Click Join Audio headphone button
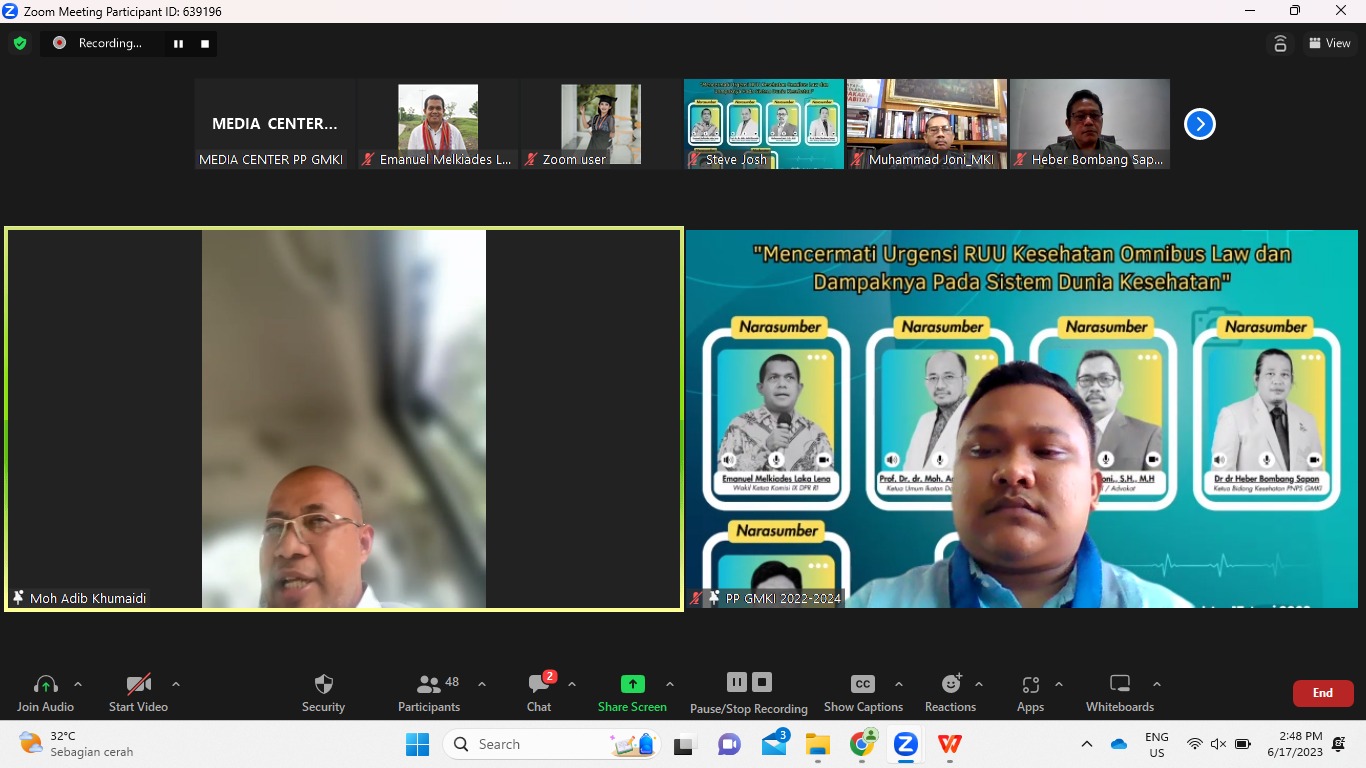Screen dimensions: 1366x768 pos(45,693)
